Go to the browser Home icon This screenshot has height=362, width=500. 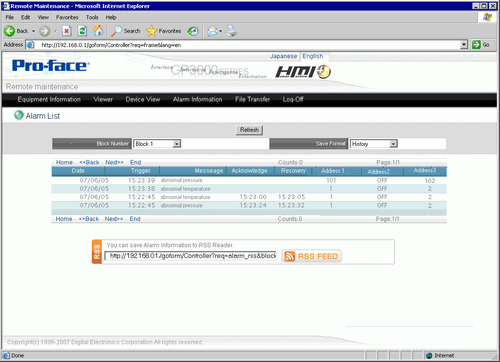click(98, 31)
